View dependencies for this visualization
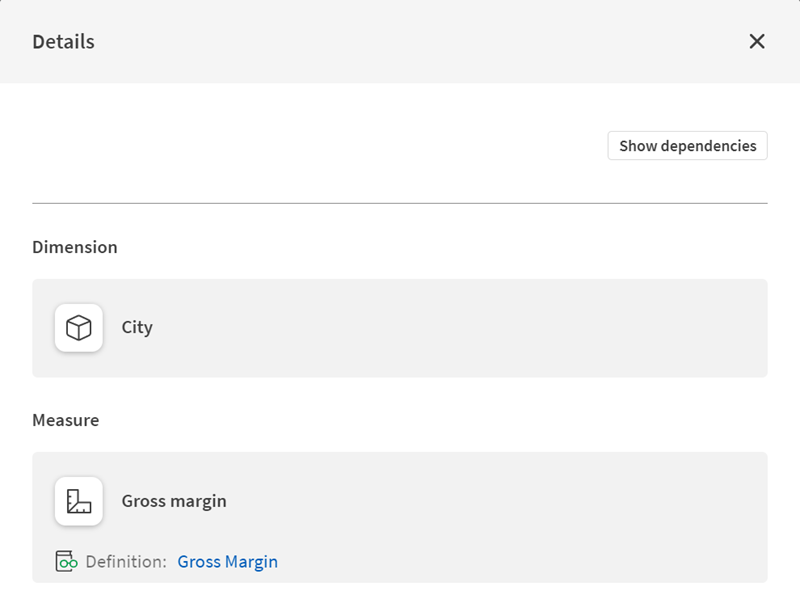The width and height of the screenshot is (800, 612). pyautogui.click(x=687, y=145)
